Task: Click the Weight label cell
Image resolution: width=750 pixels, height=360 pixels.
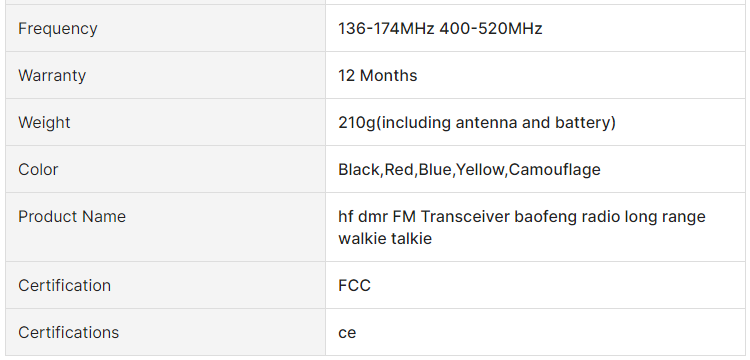Action: (165, 122)
